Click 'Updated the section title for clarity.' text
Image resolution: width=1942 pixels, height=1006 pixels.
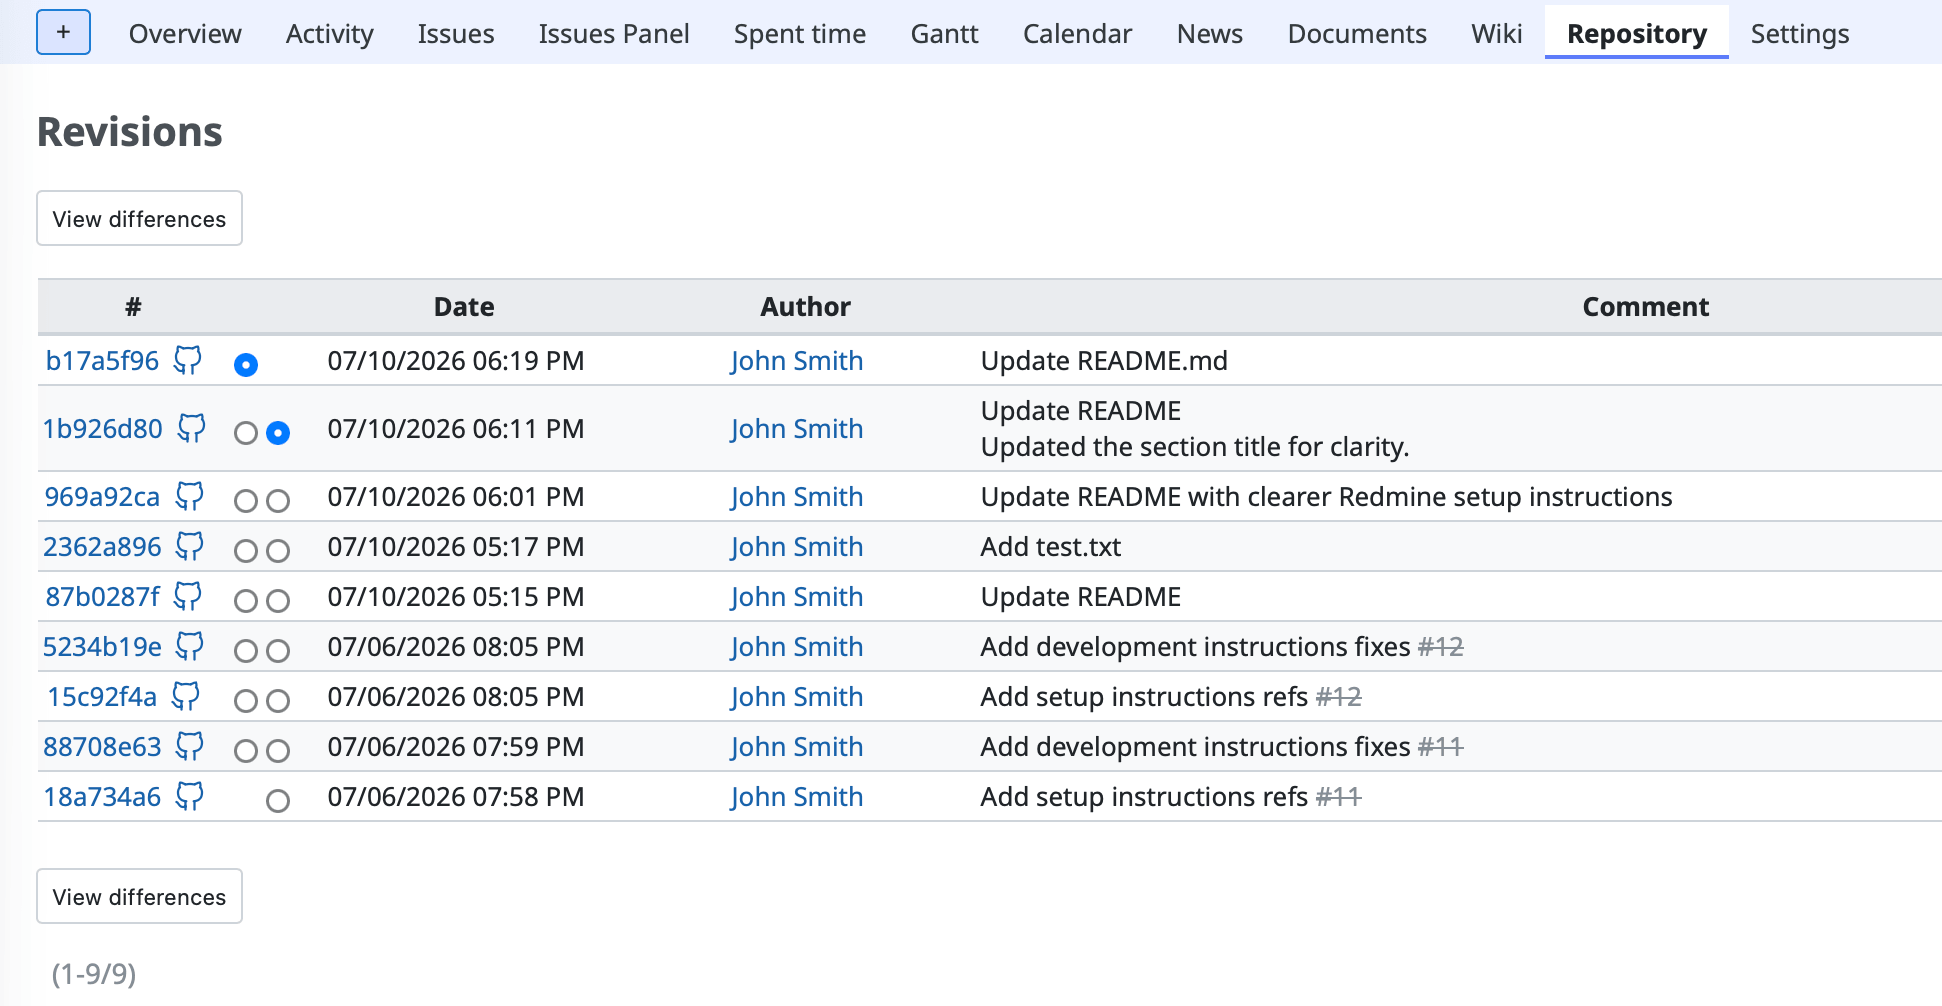1195,446
